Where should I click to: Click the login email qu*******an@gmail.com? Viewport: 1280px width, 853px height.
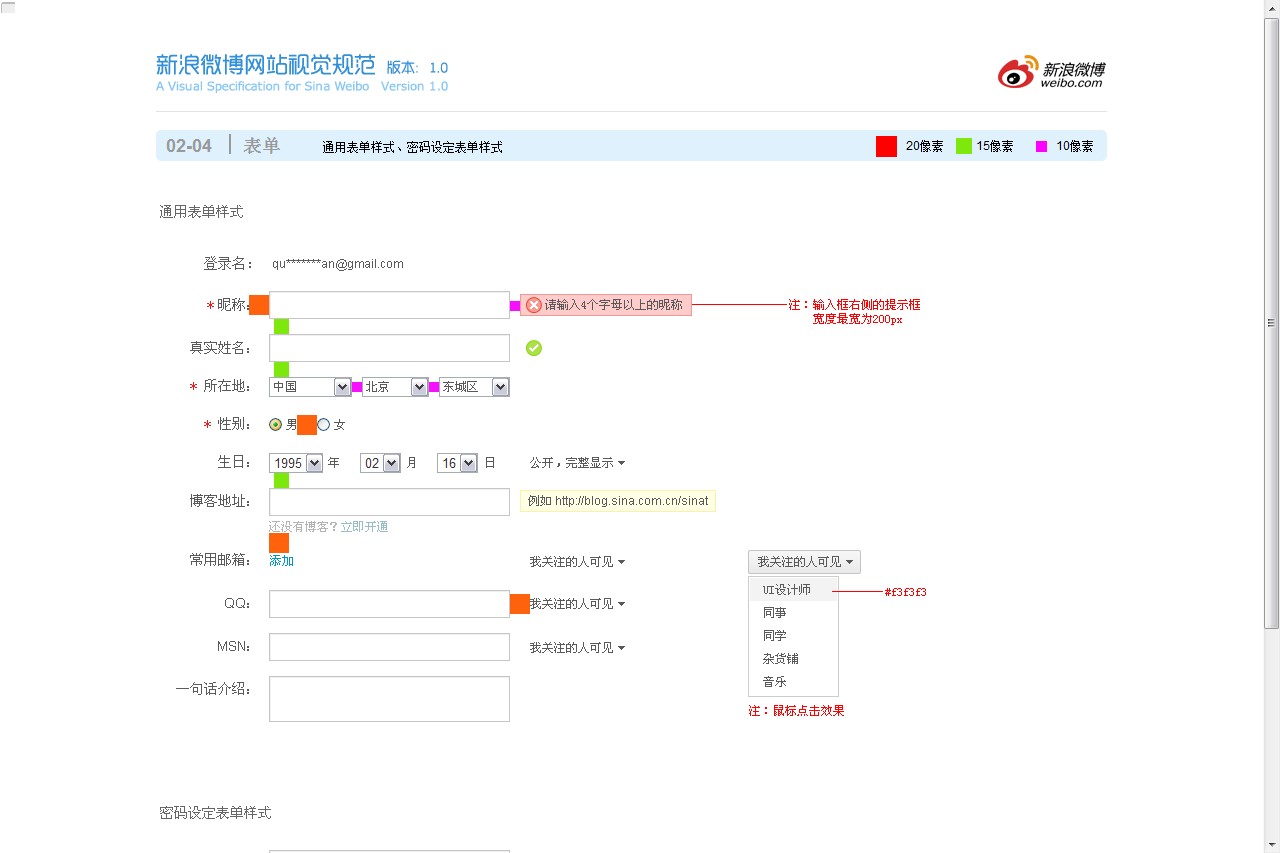tap(338, 264)
